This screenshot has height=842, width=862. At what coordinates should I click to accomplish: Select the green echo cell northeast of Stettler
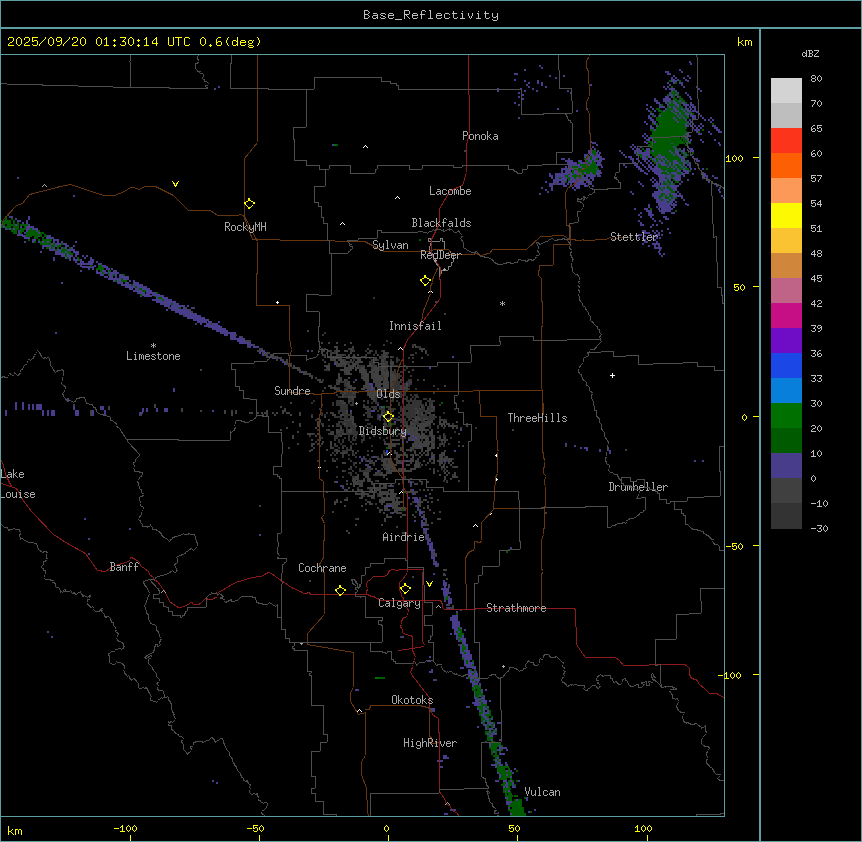pos(667,135)
